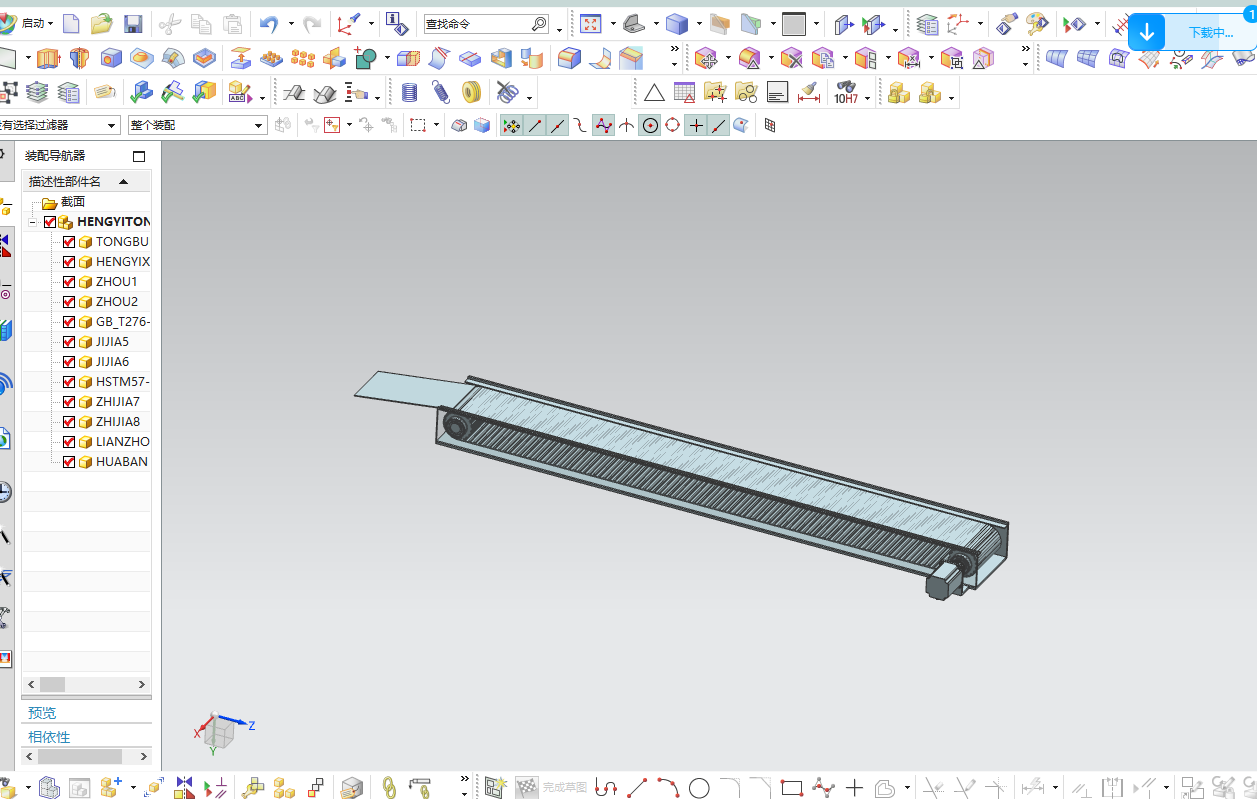Screen dimensions: 1257x799
Task: Maximize the 装配导航器 panel square button
Action: pos(139,156)
